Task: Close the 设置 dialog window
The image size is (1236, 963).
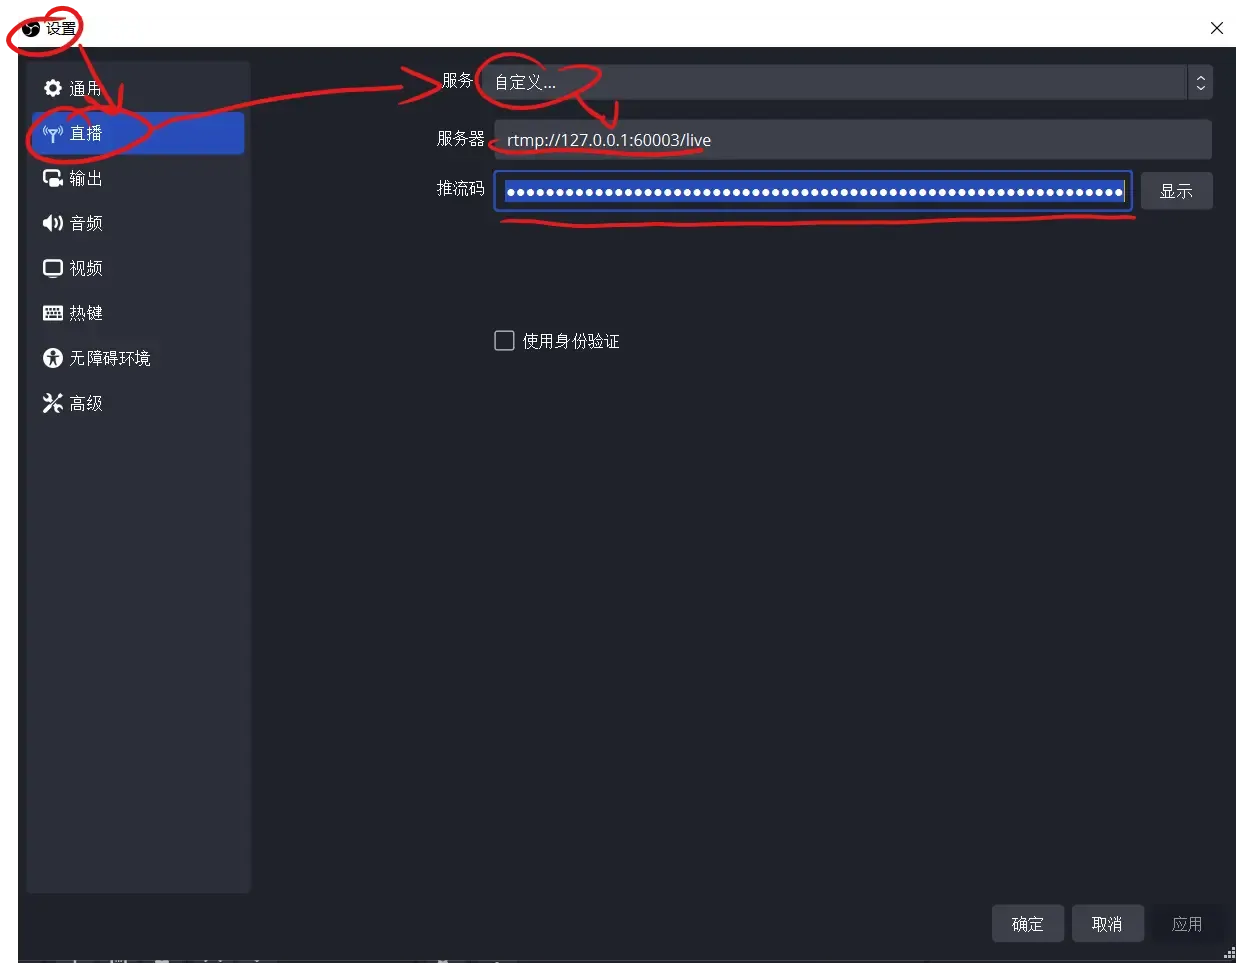Action: (x=1217, y=28)
